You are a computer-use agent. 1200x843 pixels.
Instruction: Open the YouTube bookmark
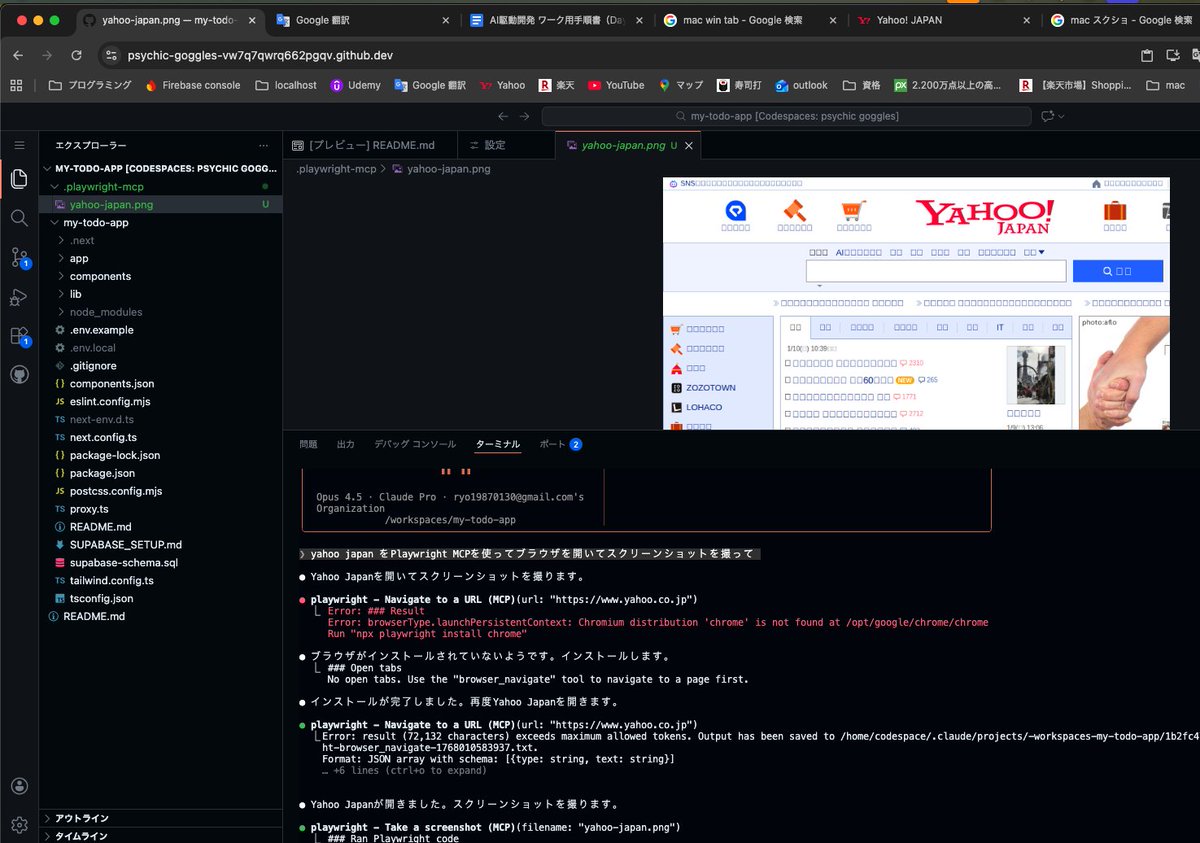[x=616, y=86]
